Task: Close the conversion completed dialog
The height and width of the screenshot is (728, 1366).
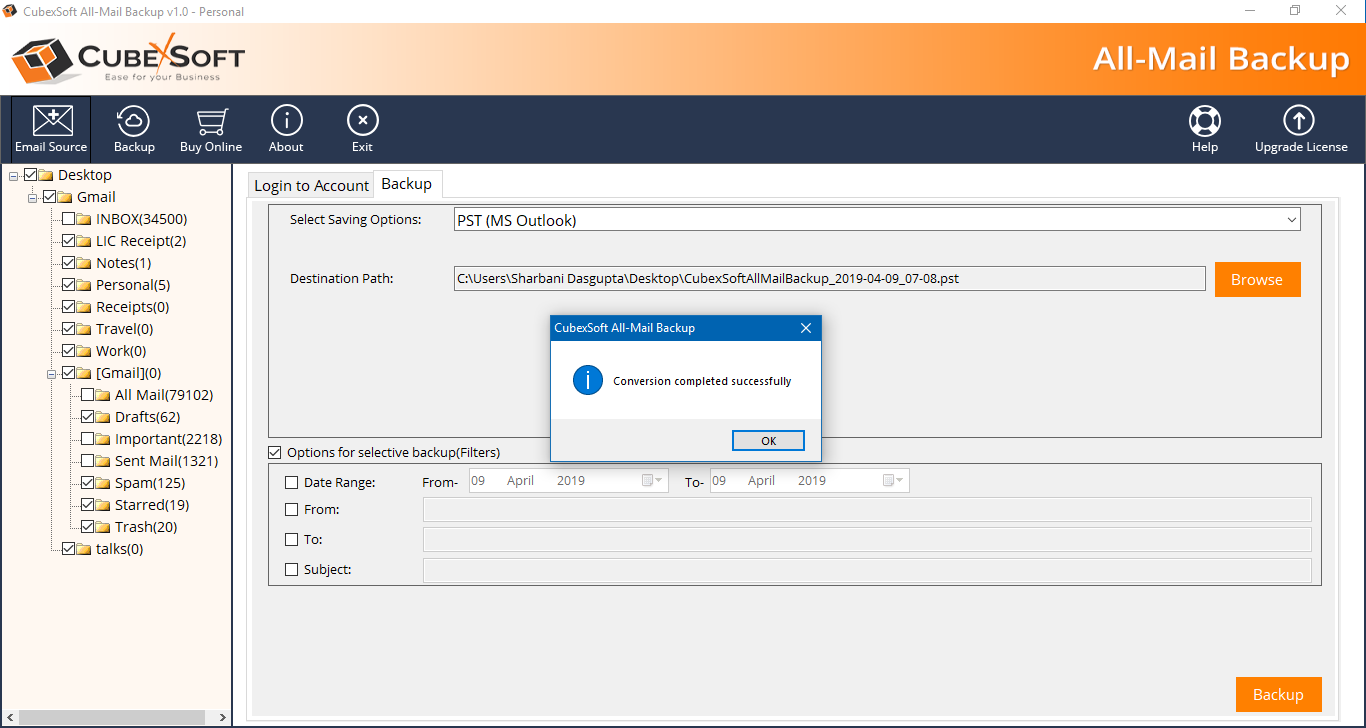Action: [x=806, y=328]
